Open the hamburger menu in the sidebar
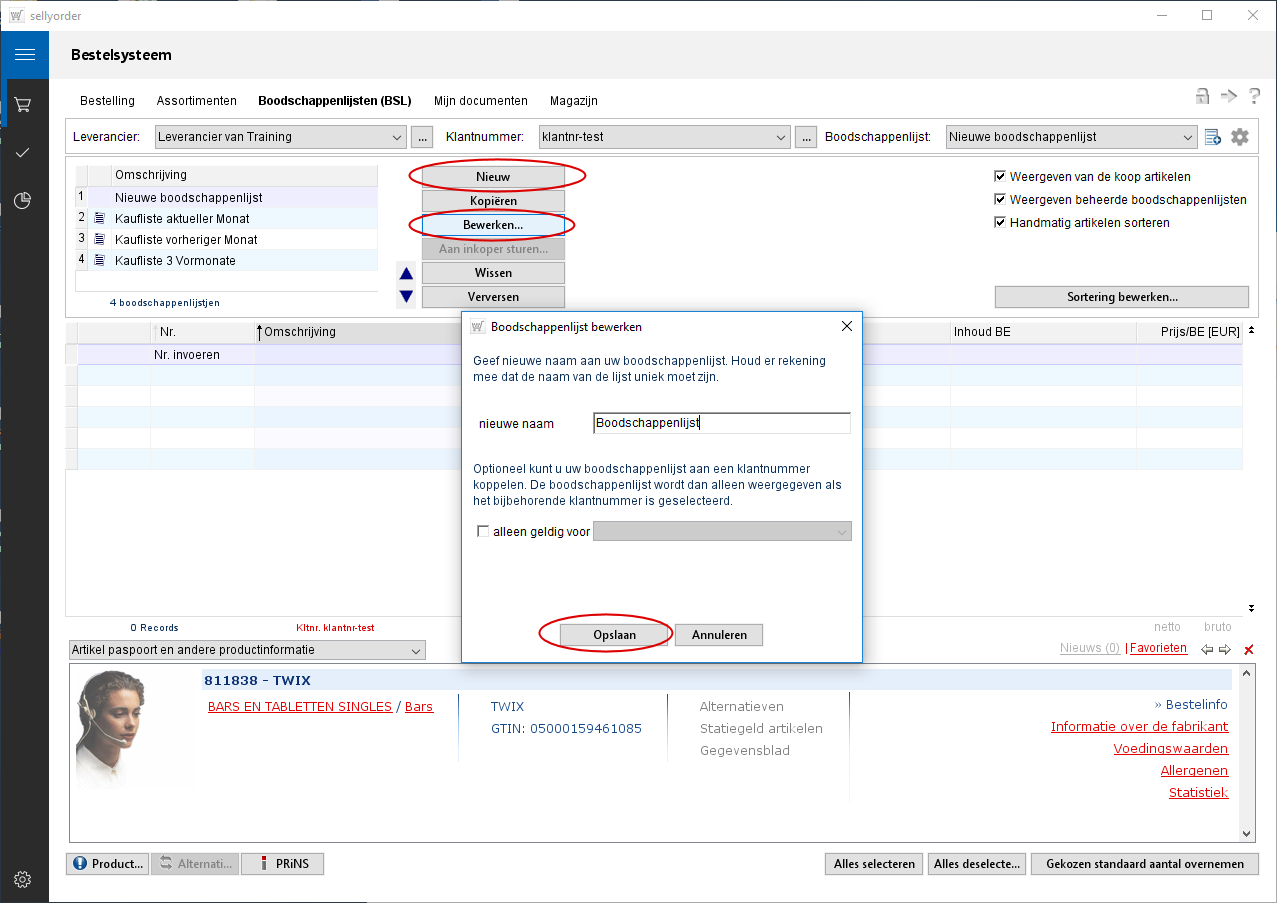 point(24,55)
